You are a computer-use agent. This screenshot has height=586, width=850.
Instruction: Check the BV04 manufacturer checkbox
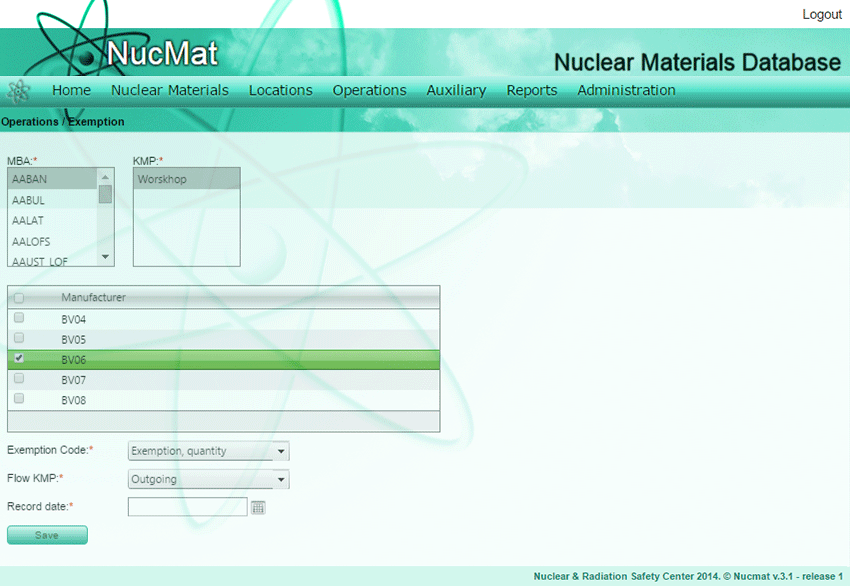(19, 318)
